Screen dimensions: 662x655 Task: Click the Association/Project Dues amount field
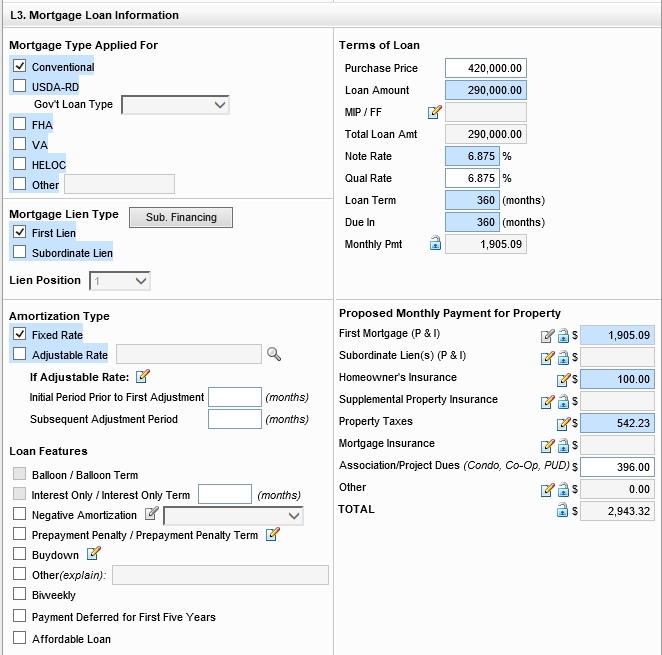click(617, 467)
